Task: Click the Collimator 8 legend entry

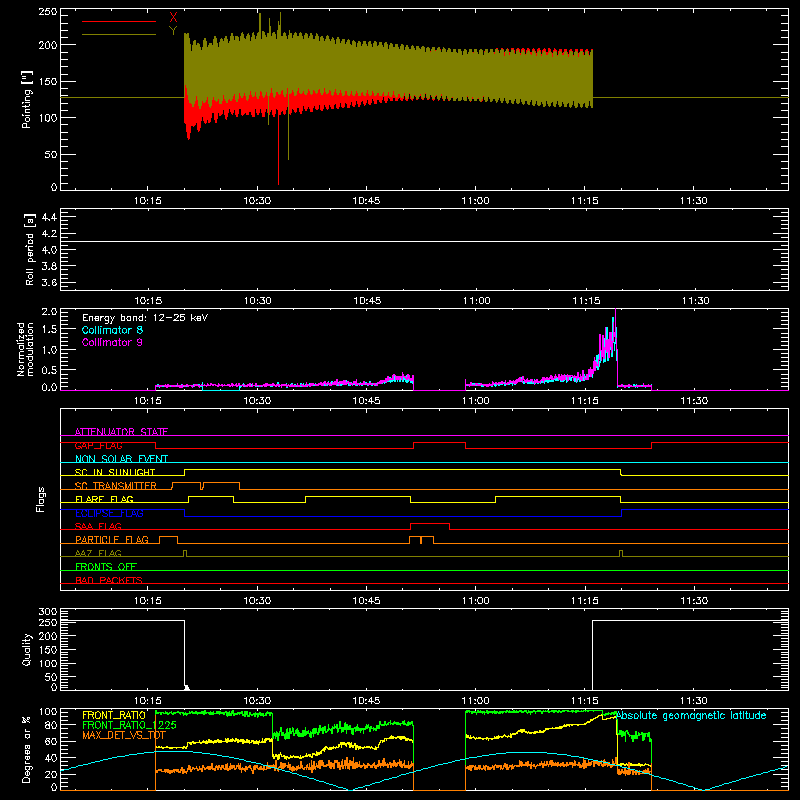Action: click(112, 330)
